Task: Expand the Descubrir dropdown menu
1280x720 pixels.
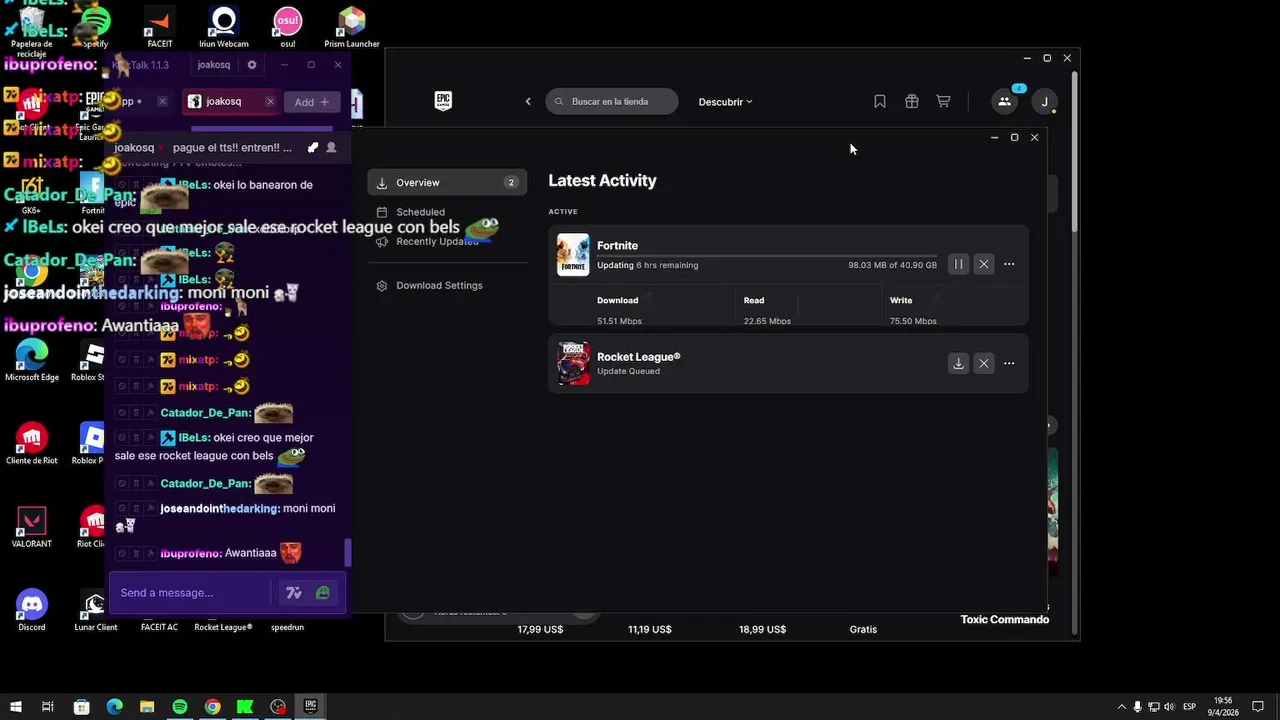Action: click(725, 101)
